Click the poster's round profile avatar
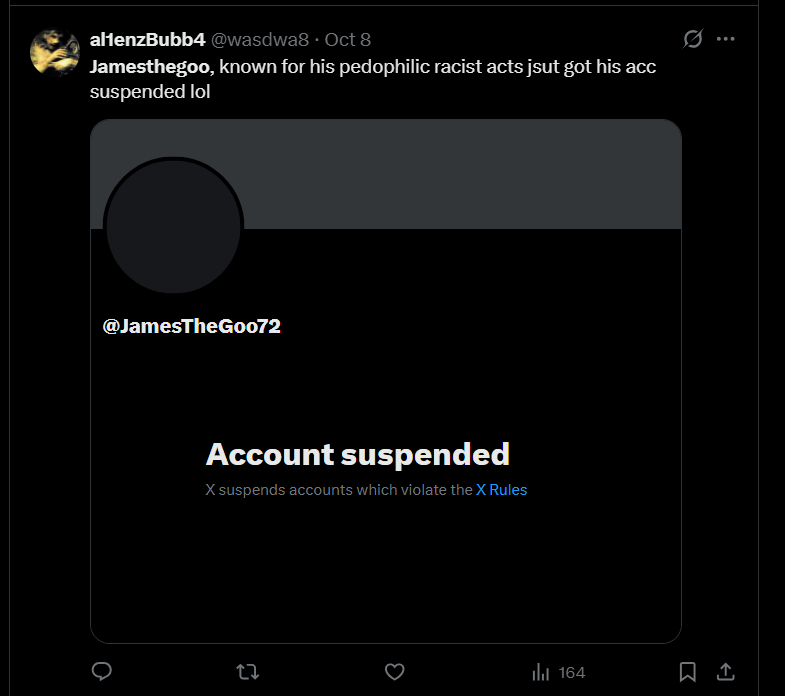The image size is (785, 696). point(55,51)
